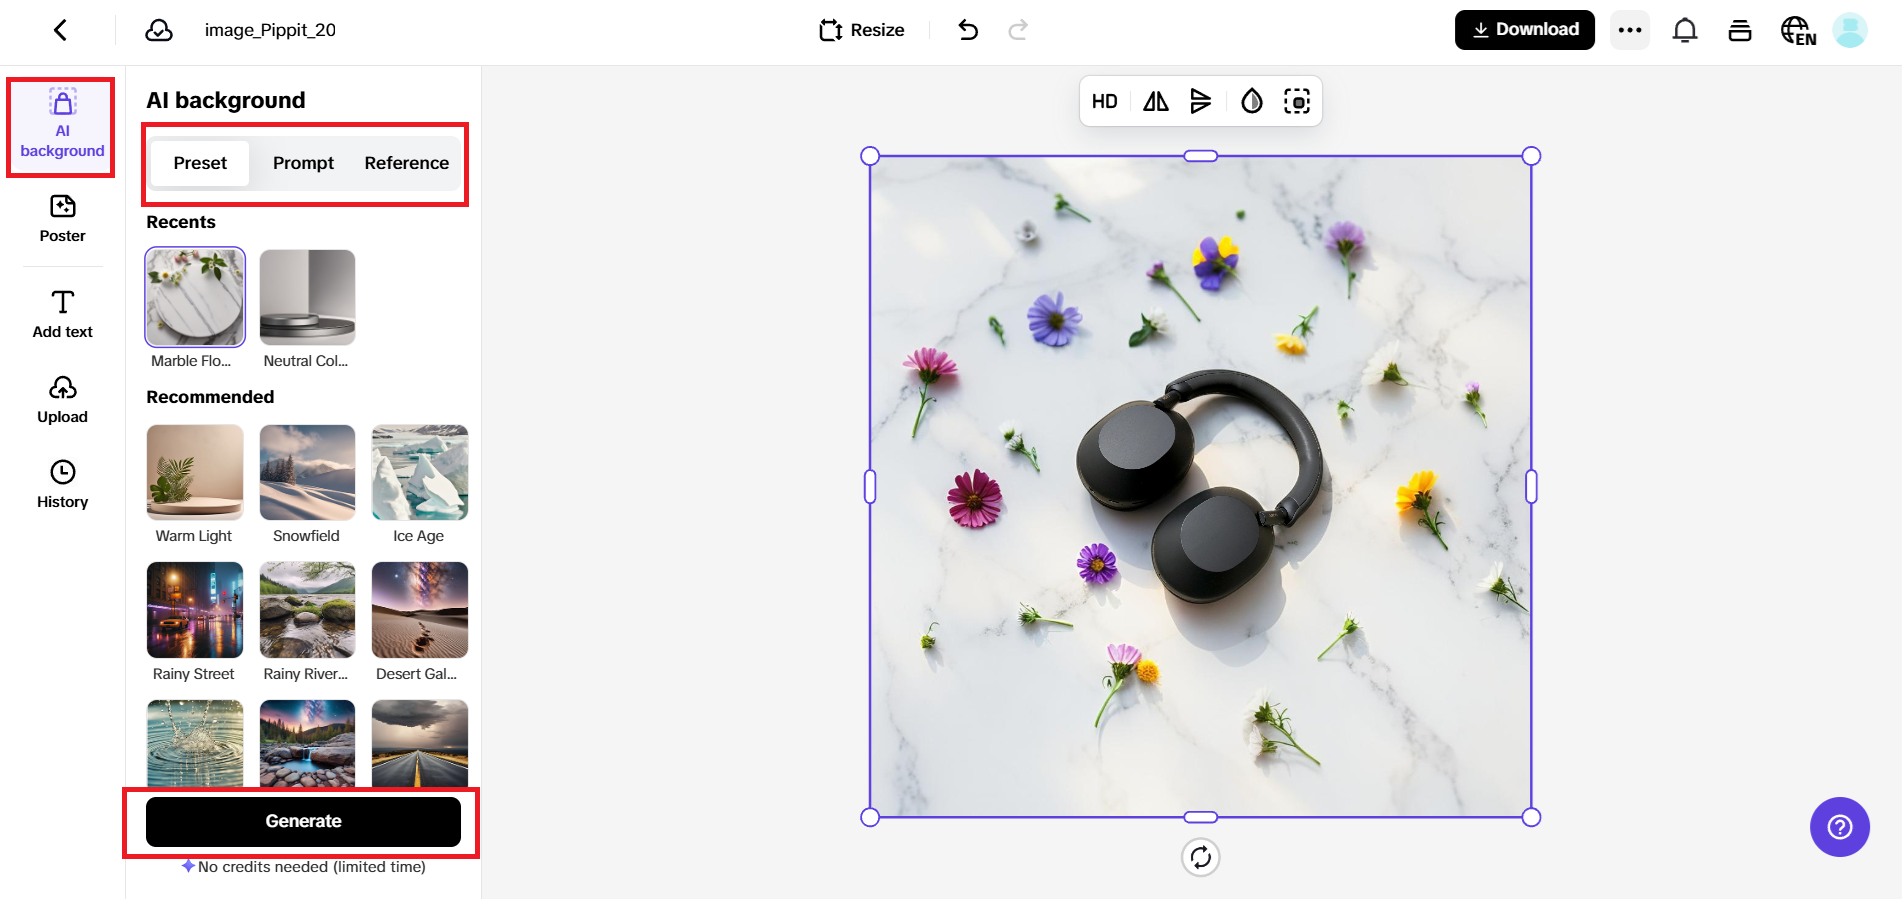The width and height of the screenshot is (1902, 899).
Task: Click the Generate button
Action: (x=303, y=821)
